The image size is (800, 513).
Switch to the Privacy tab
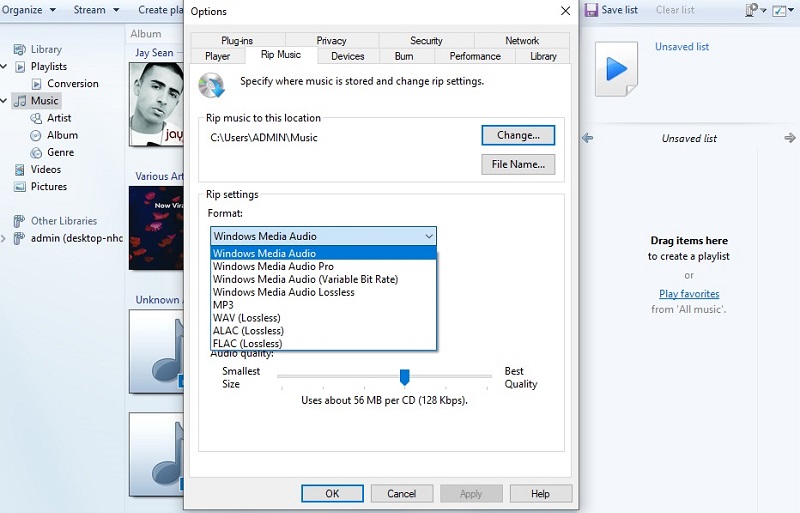click(332, 40)
